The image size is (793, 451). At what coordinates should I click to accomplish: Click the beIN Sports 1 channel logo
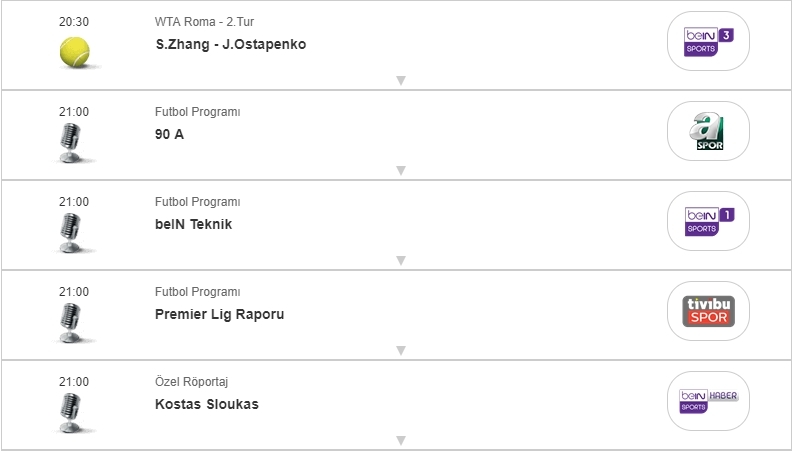pos(708,221)
